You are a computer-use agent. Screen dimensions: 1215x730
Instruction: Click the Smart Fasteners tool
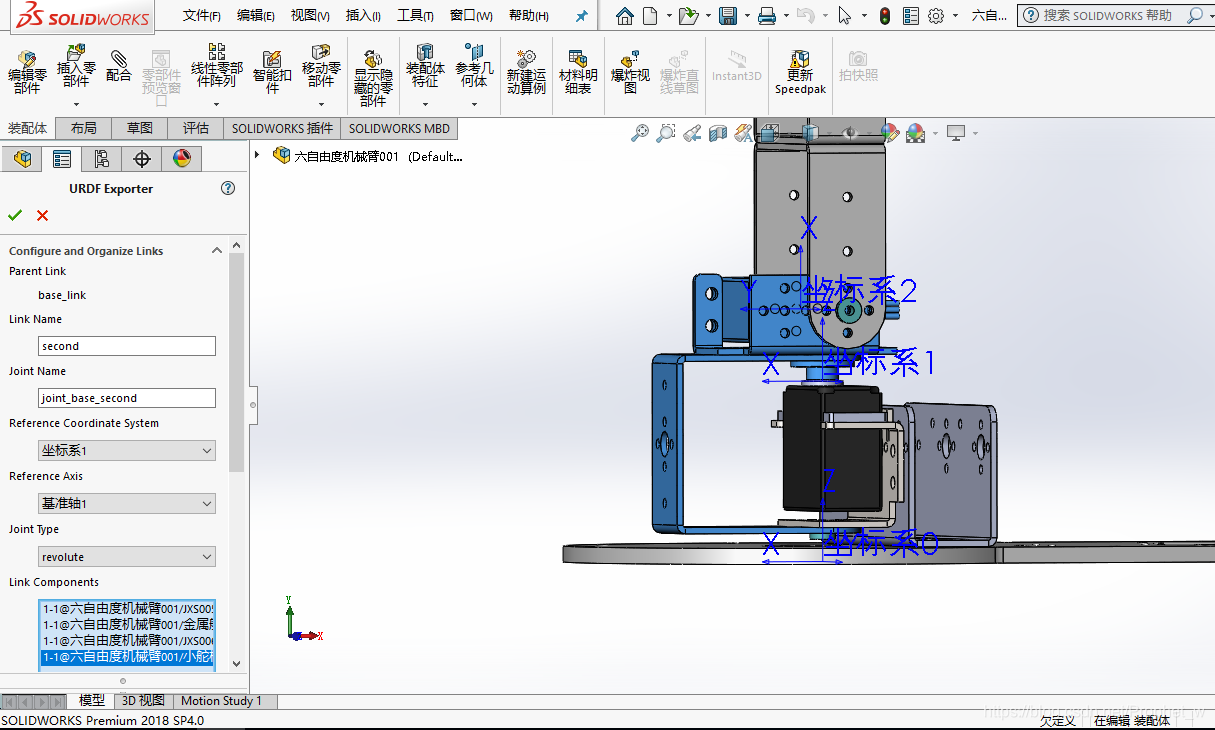click(x=272, y=72)
